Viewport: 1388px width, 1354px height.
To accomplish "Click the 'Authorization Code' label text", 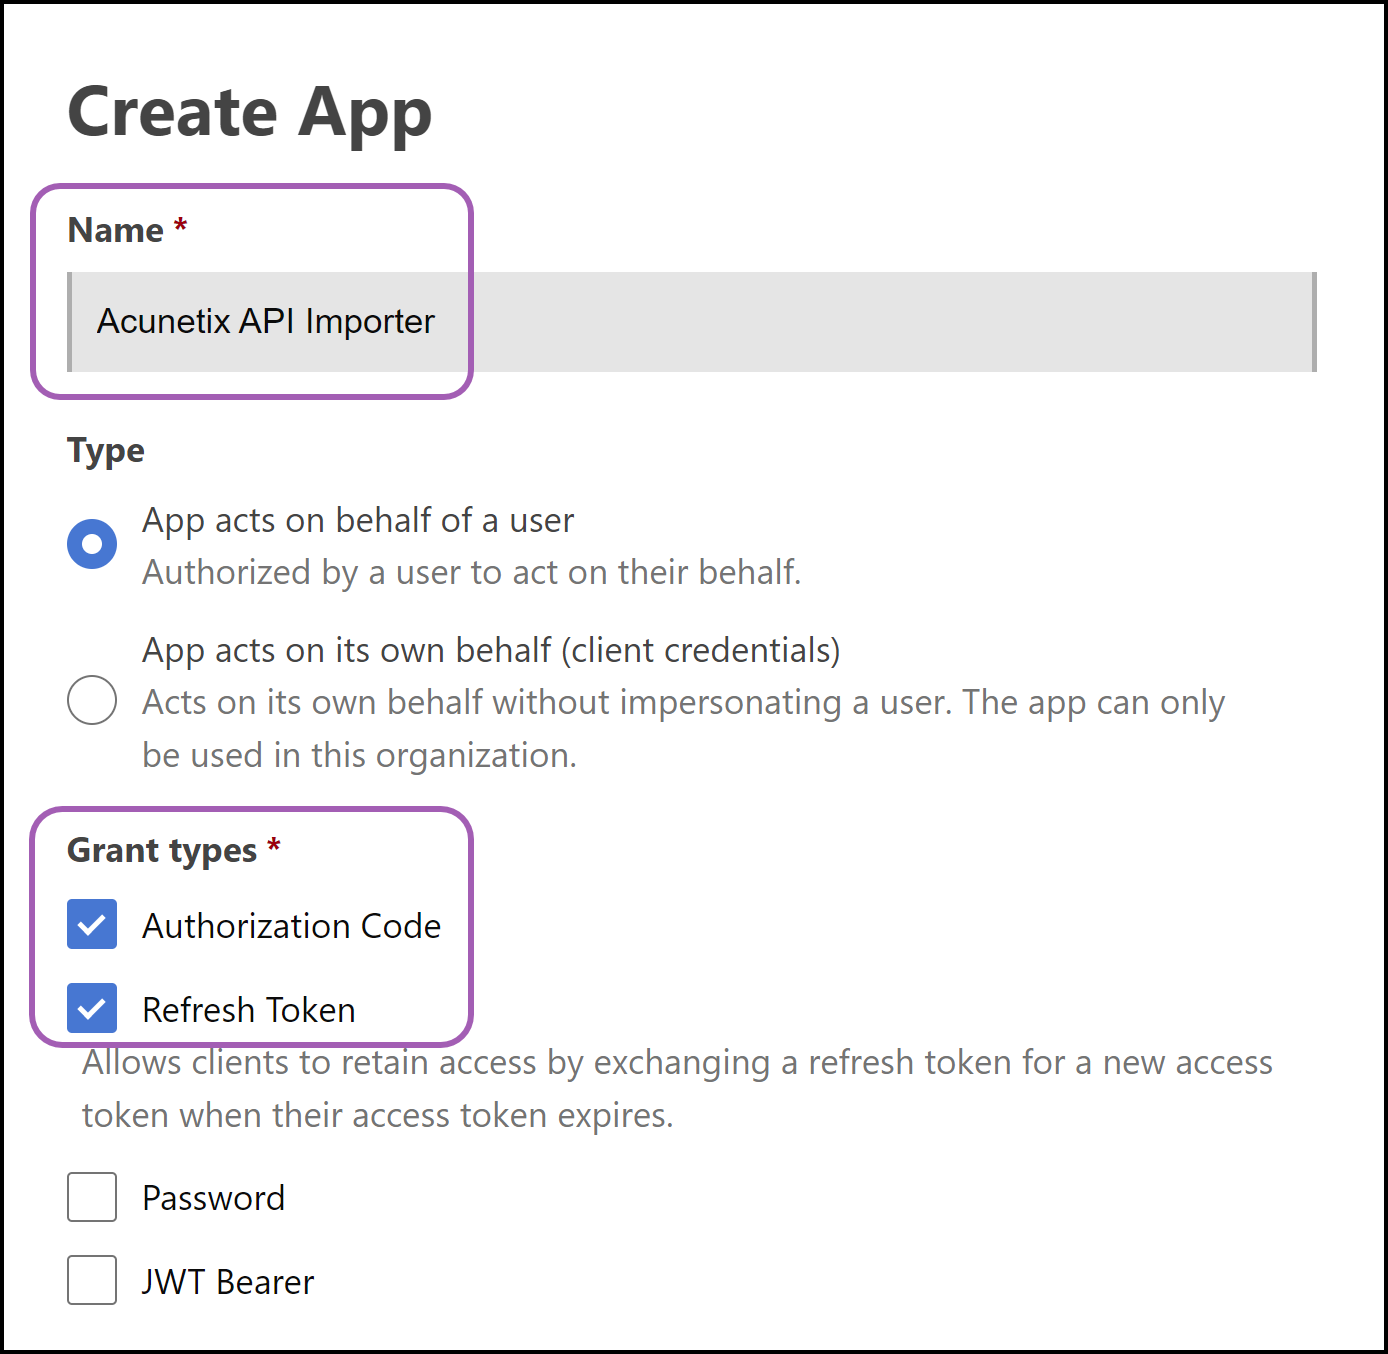I will (x=291, y=926).
